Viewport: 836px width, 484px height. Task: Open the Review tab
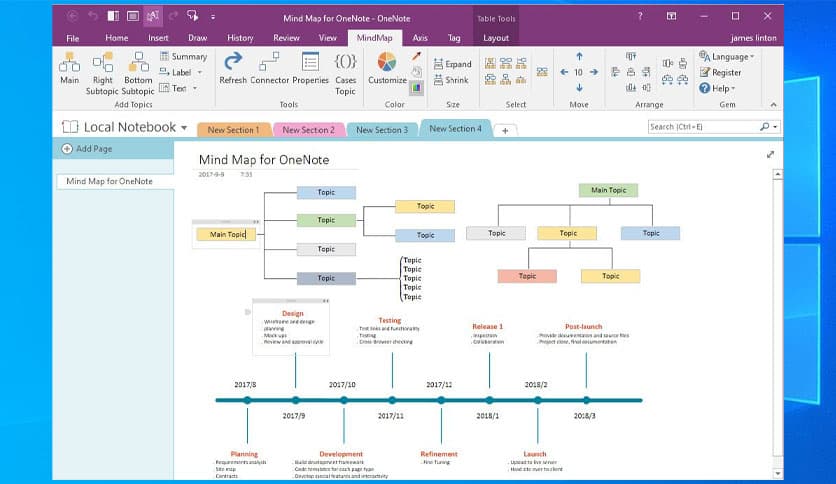[x=286, y=38]
